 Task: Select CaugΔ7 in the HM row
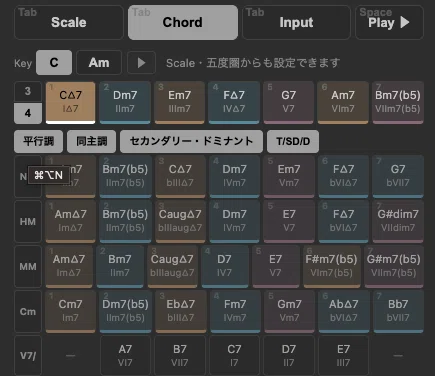tap(180, 221)
